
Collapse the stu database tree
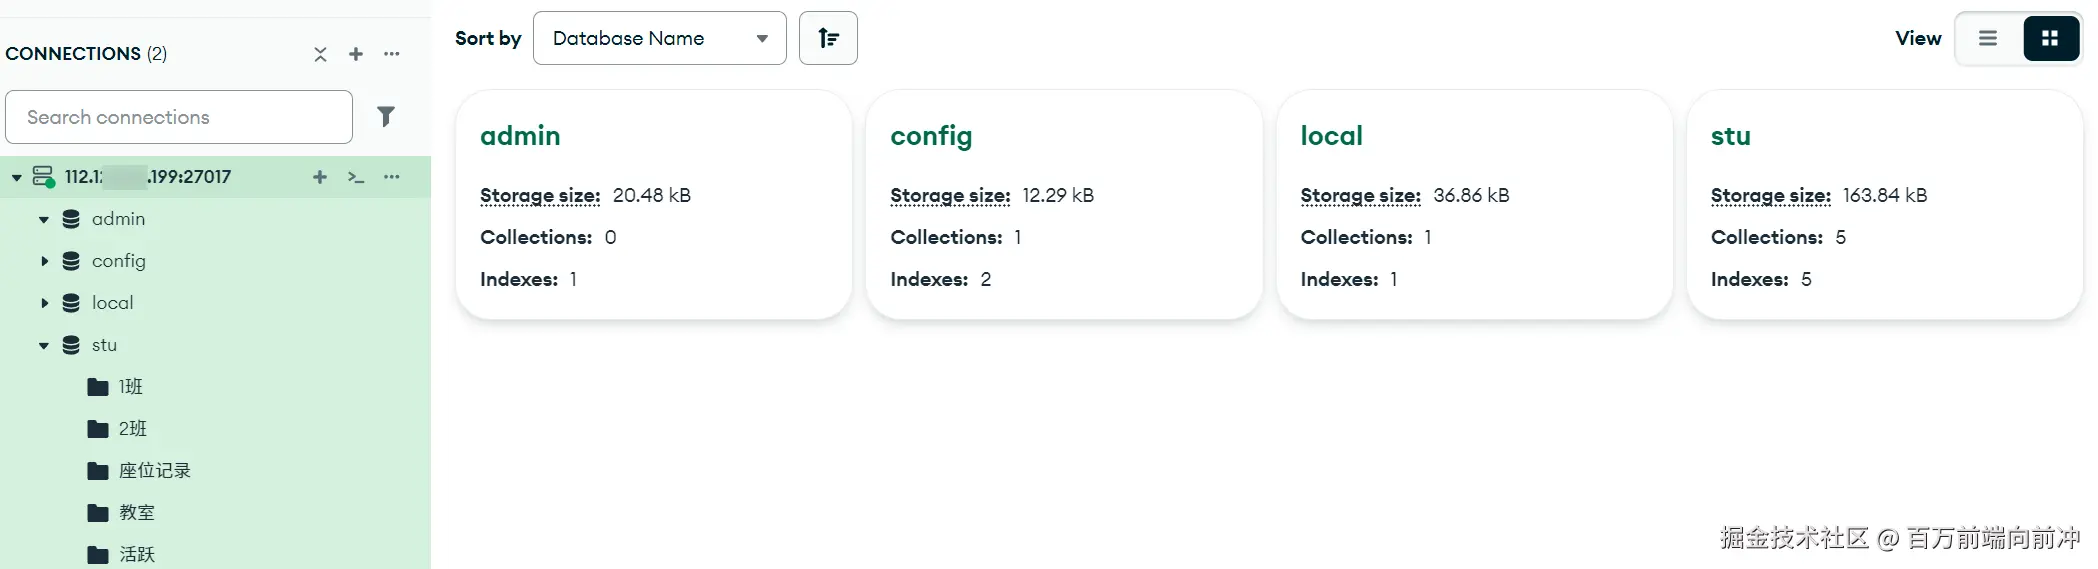click(x=44, y=346)
